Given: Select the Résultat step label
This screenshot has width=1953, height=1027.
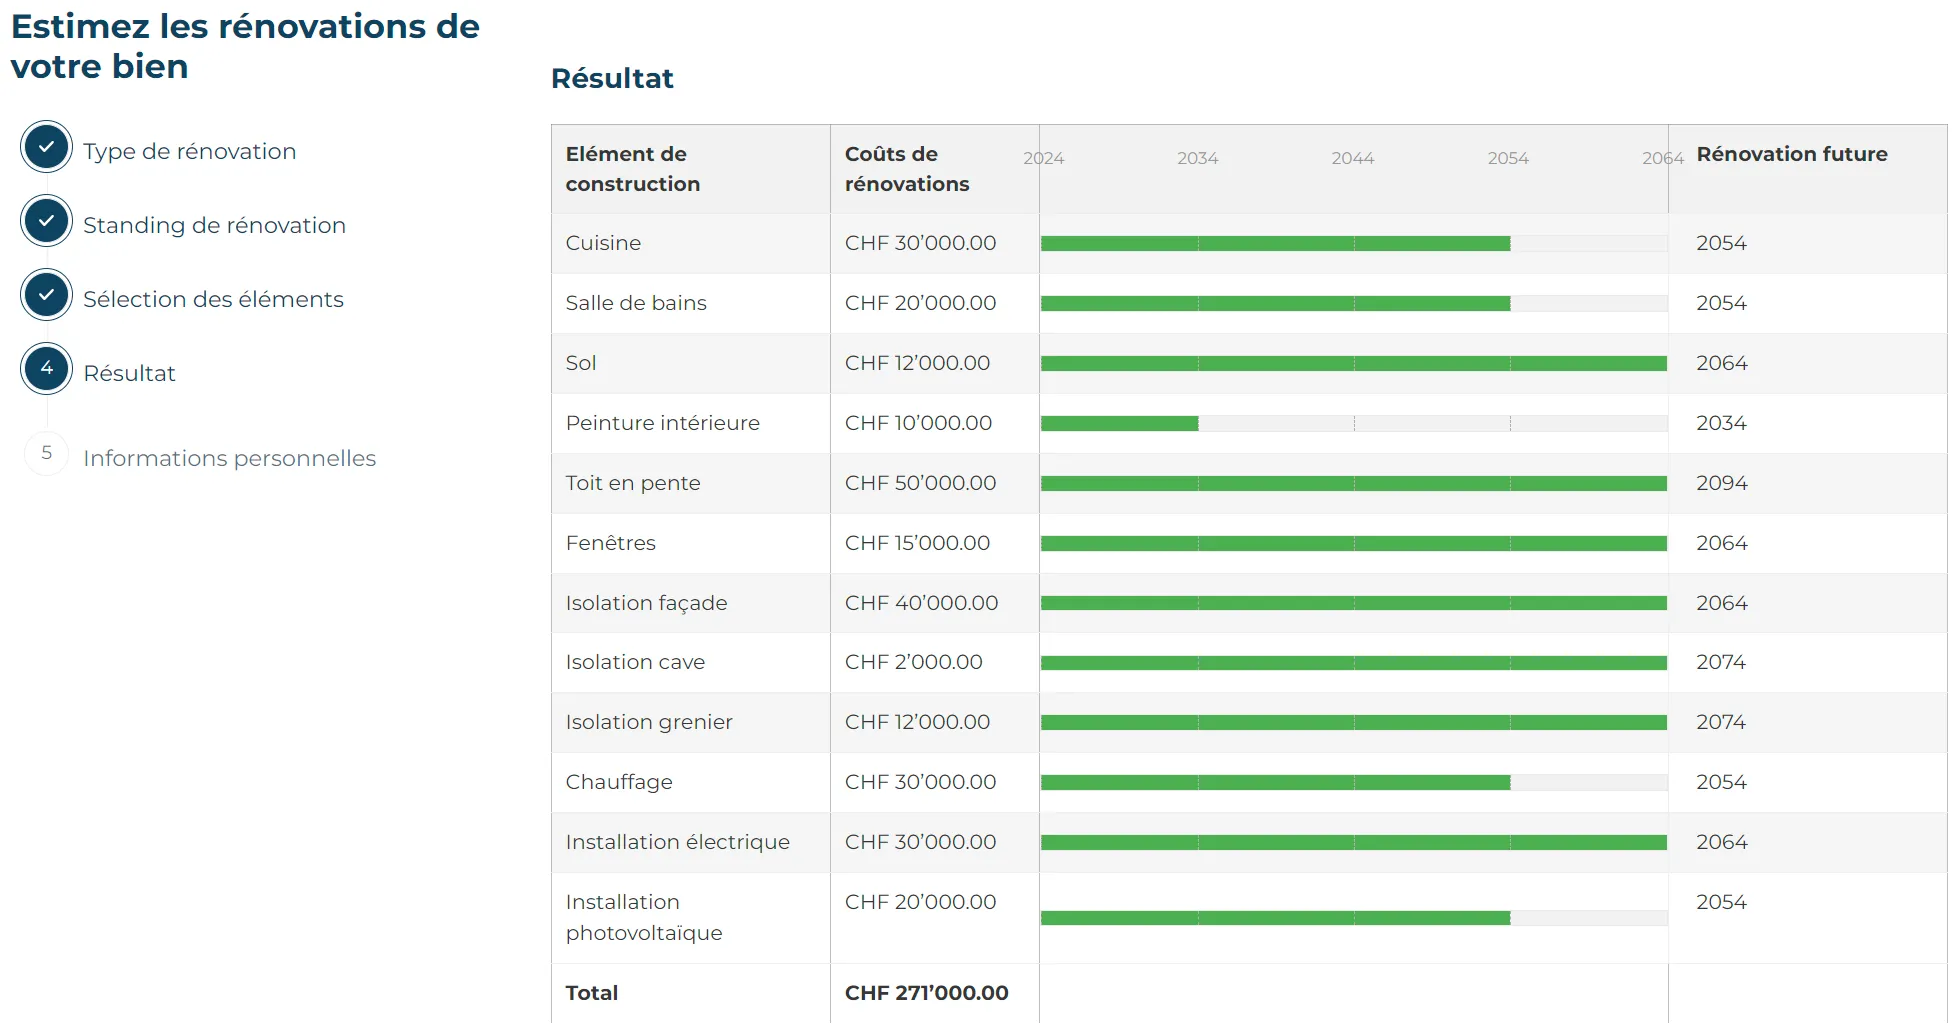Looking at the screenshot, I should (130, 372).
